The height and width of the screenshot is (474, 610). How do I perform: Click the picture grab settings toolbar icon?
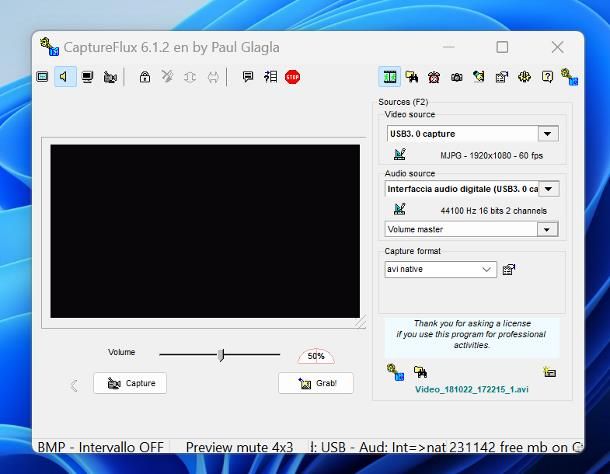point(479,77)
